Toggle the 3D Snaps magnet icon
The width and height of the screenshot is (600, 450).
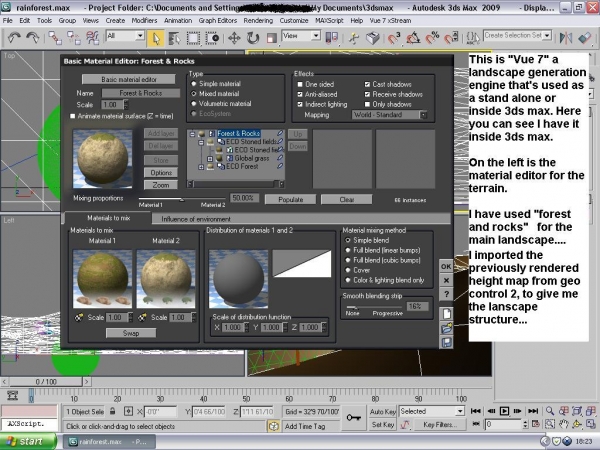coord(394,38)
